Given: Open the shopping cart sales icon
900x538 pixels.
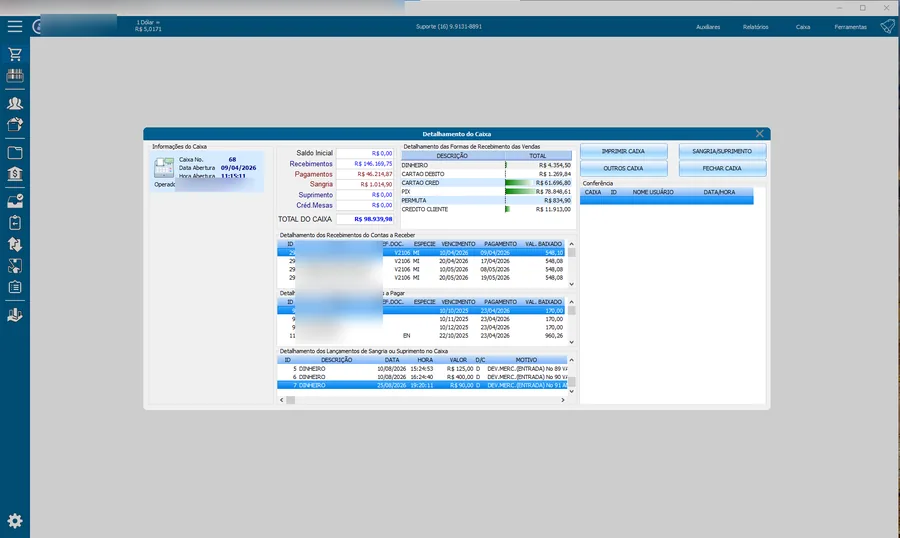Looking at the screenshot, I should pos(15,54).
